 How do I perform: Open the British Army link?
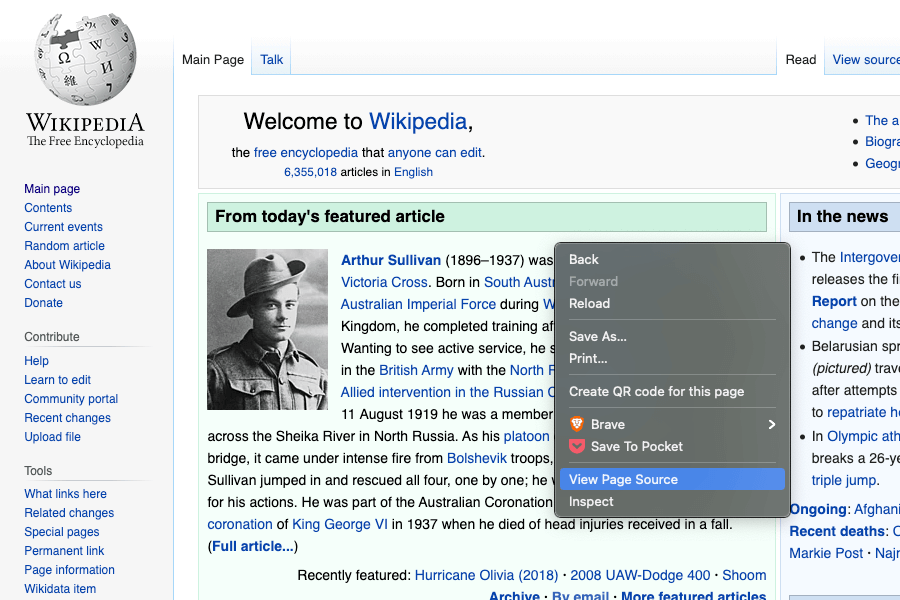click(x=416, y=370)
